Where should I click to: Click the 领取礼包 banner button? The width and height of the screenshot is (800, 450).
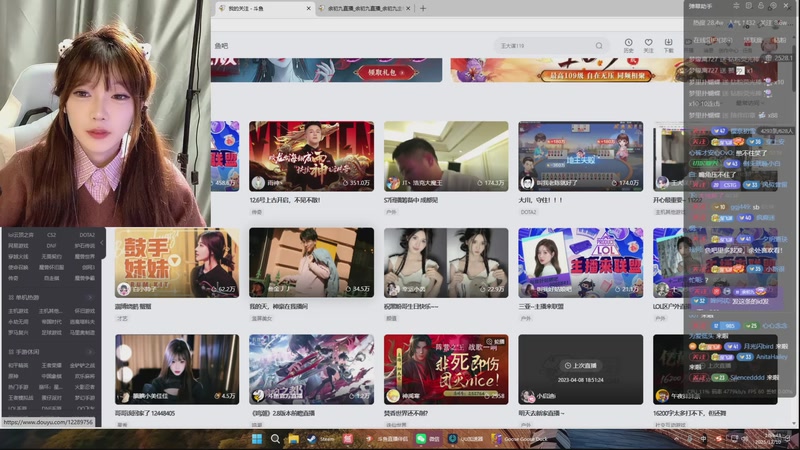(386, 72)
